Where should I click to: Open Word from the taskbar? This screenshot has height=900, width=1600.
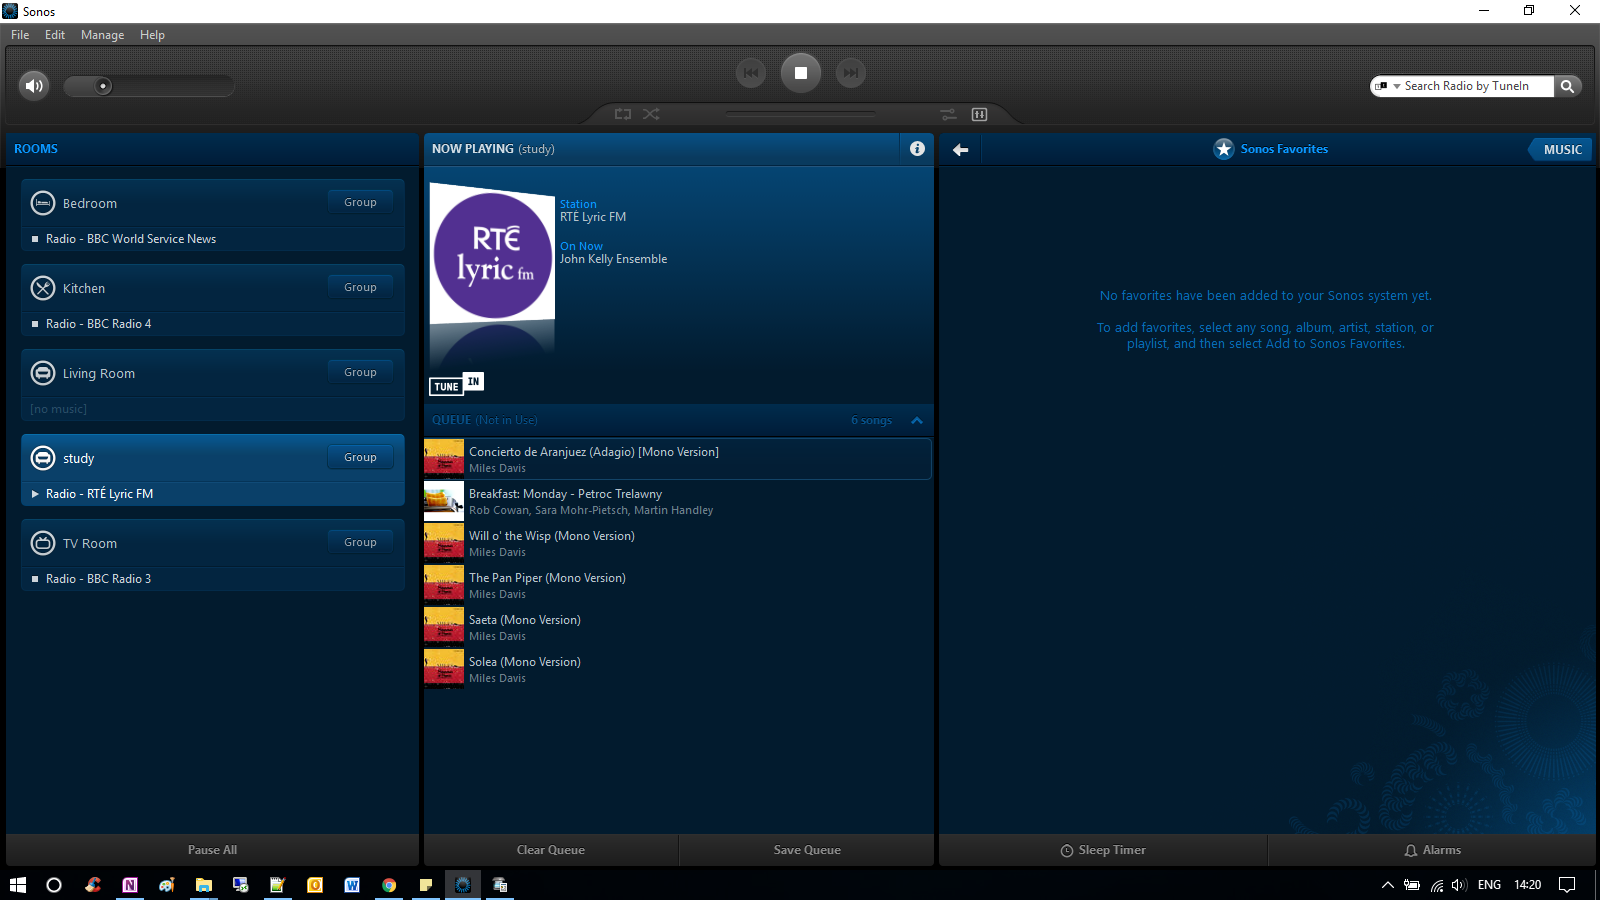tap(352, 885)
